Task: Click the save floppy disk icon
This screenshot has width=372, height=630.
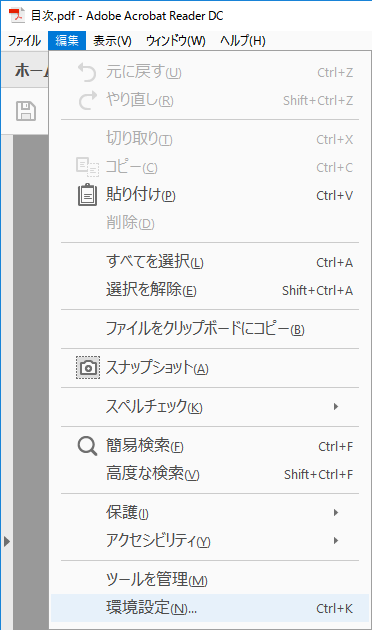Action: point(26,111)
